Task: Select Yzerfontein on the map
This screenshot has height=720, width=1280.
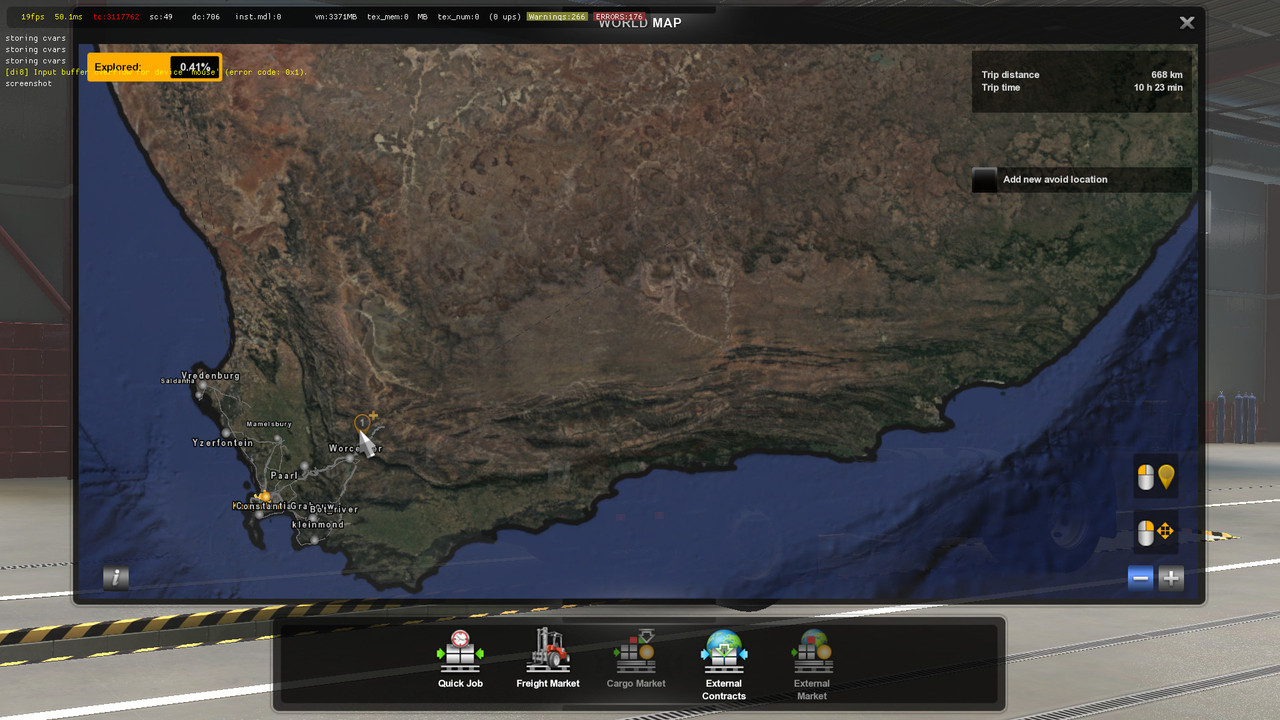Action: pyautogui.click(x=223, y=443)
